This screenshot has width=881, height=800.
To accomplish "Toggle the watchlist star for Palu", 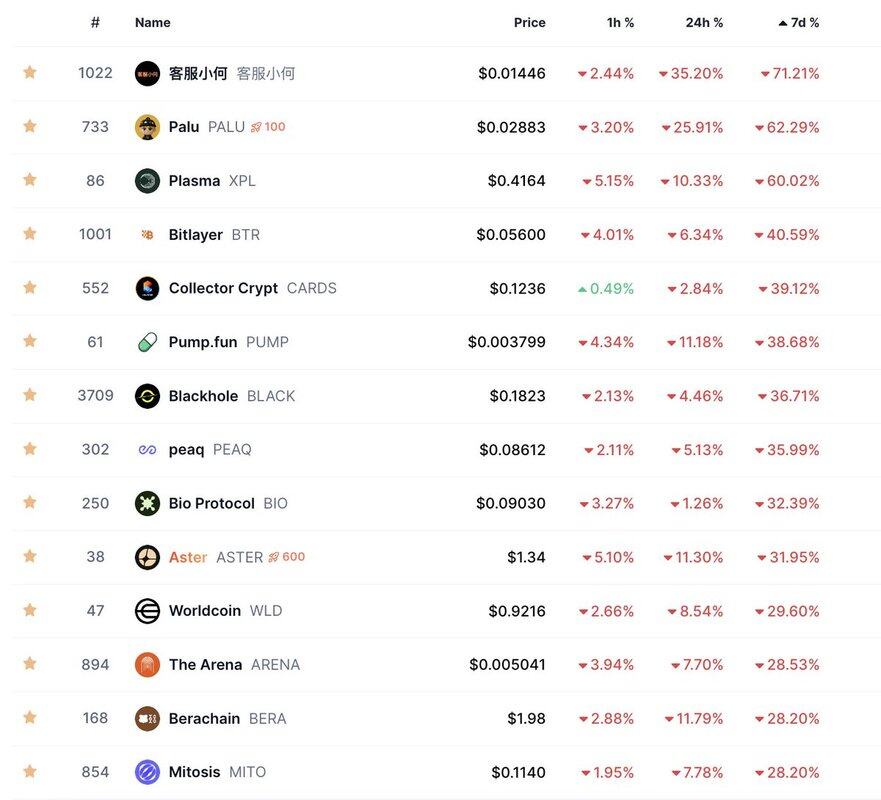I will click(30, 126).
